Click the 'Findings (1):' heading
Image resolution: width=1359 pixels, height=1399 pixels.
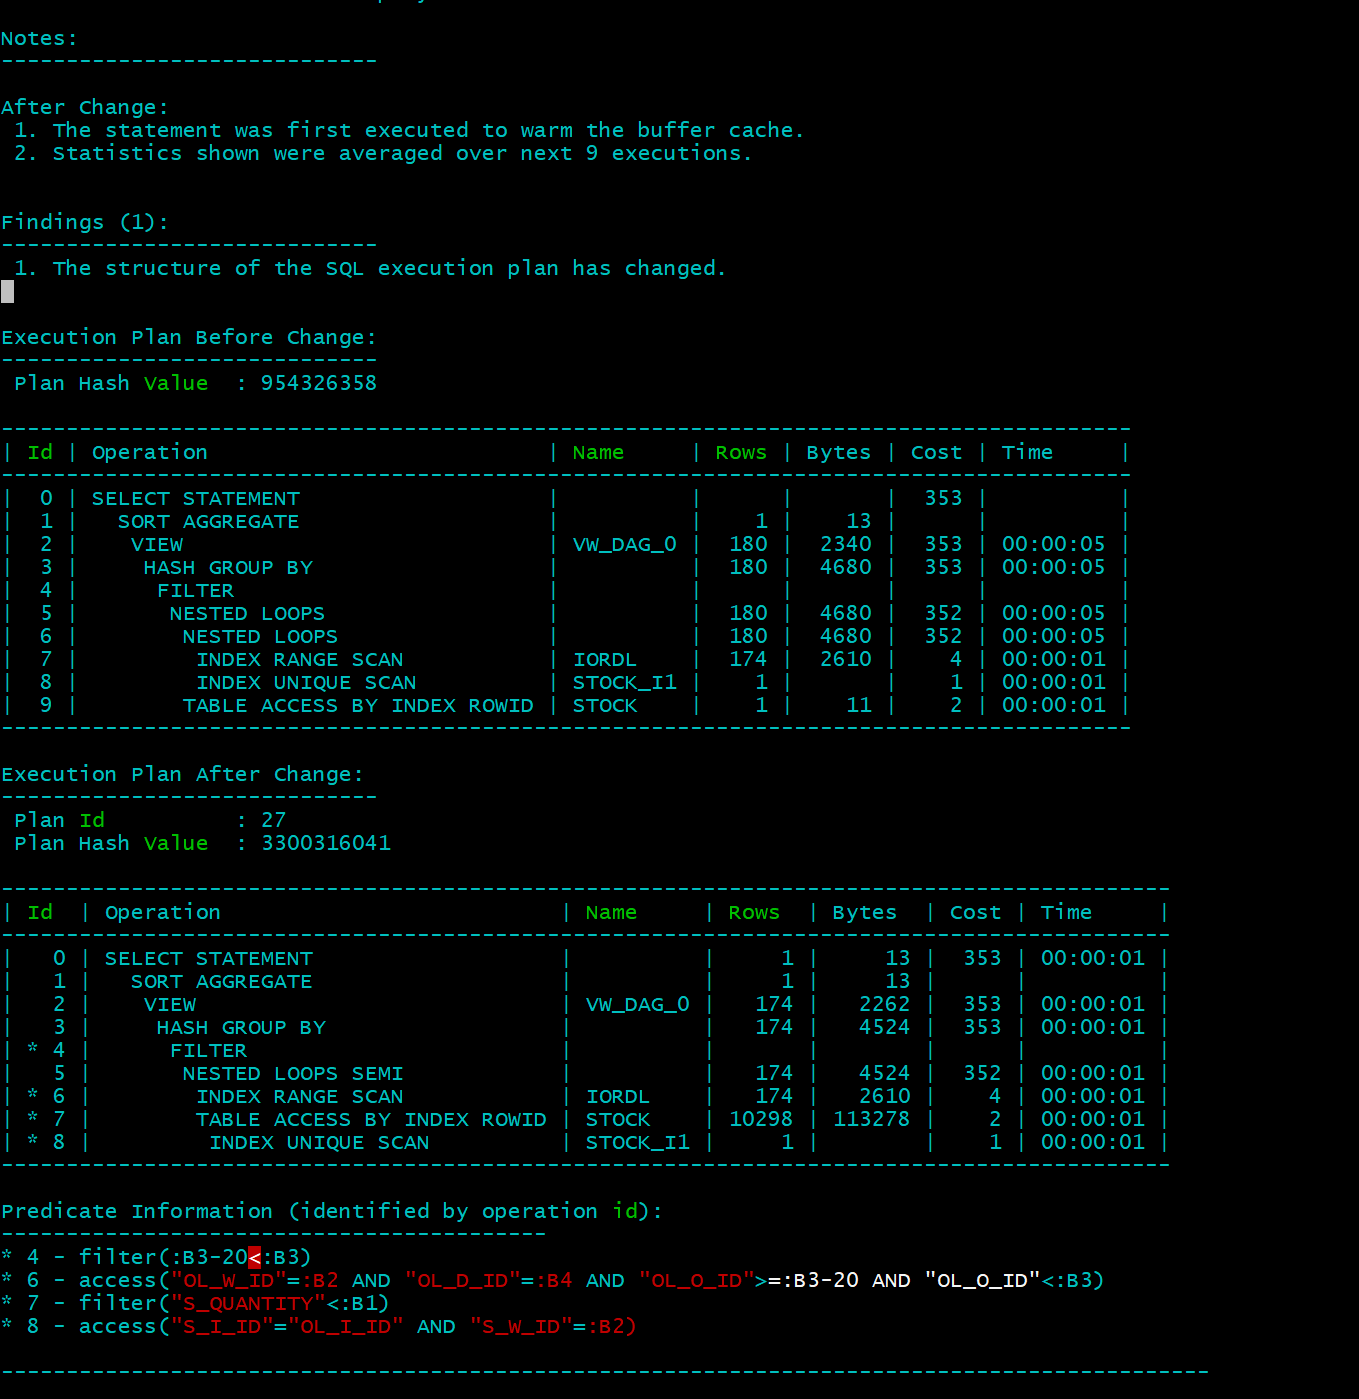coord(85,223)
